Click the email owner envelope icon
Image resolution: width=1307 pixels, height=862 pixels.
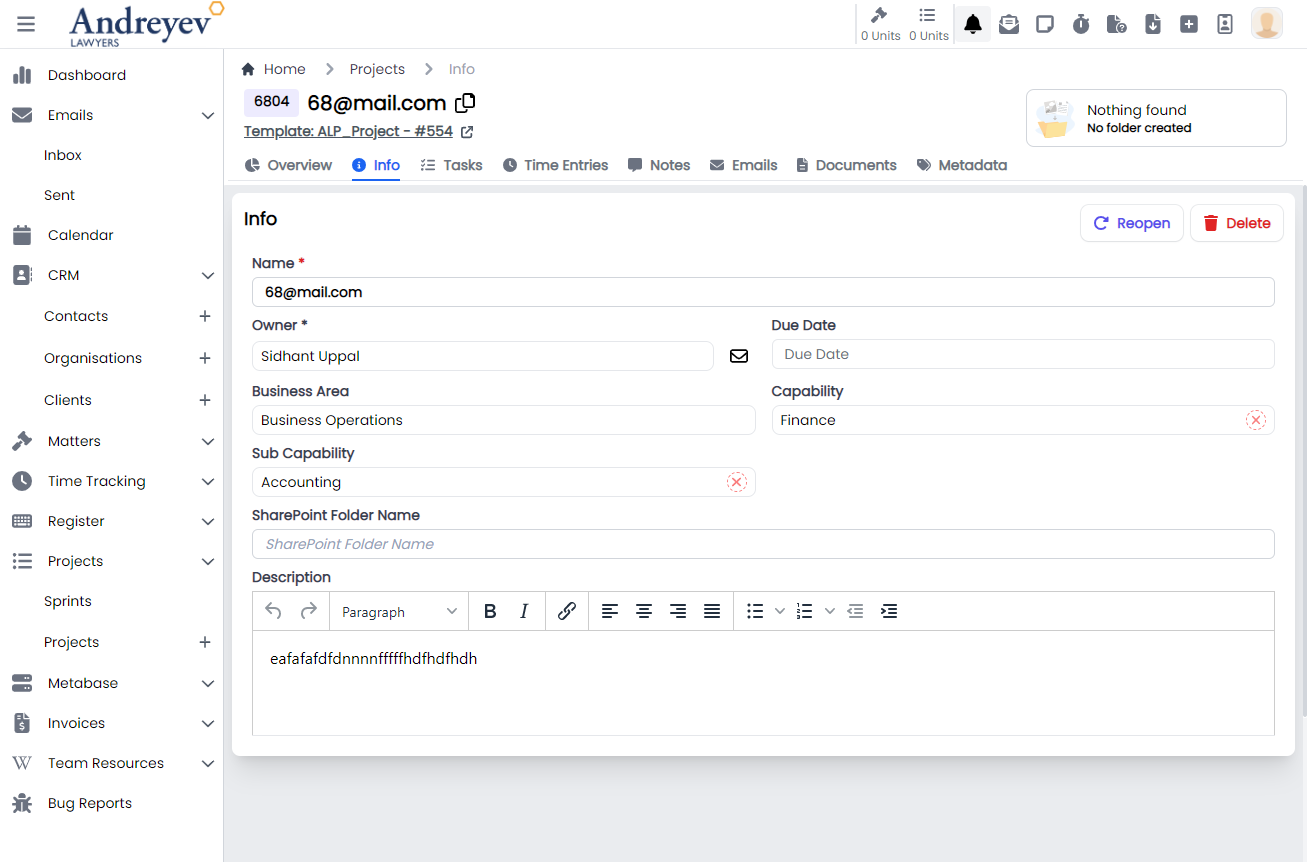tap(739, 356)
